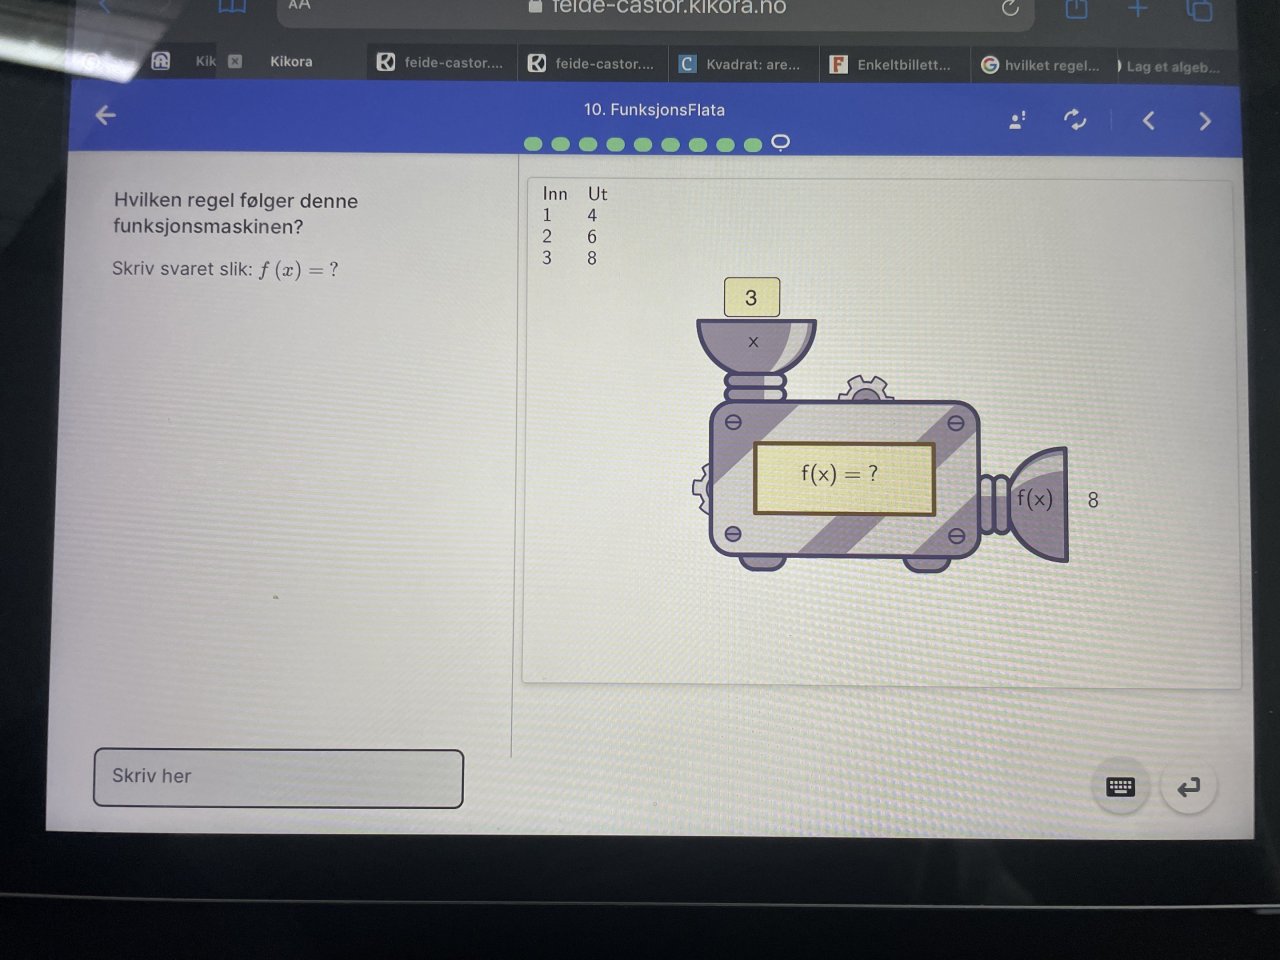Click the output value 8 beside the spout
The height and width of the screenshot is (960, 1280).
click(x=1093, y=500)
